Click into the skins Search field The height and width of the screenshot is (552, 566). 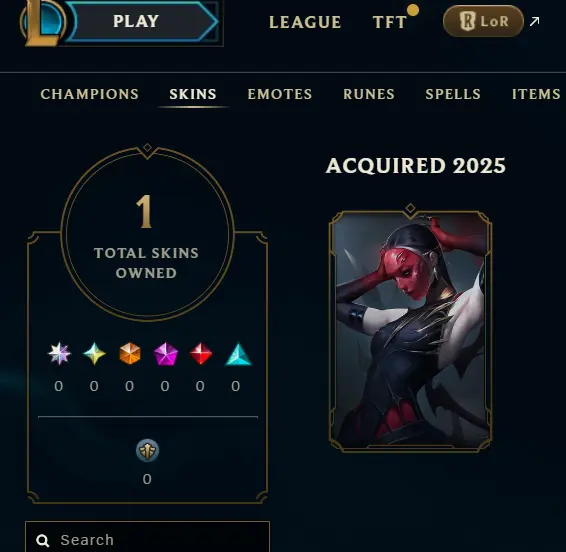(x=147, y=538)
